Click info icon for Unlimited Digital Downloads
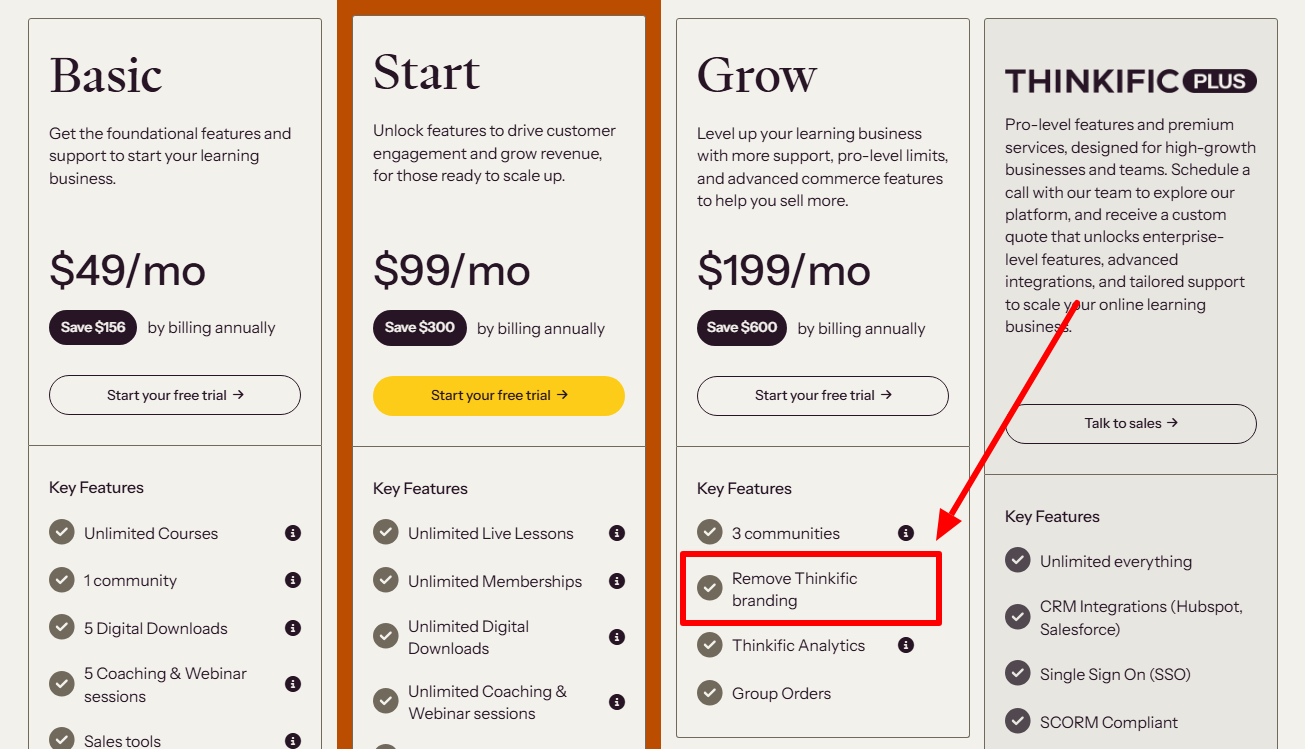The width and height of the screenshot is (1305, 749). pos(617,637)
